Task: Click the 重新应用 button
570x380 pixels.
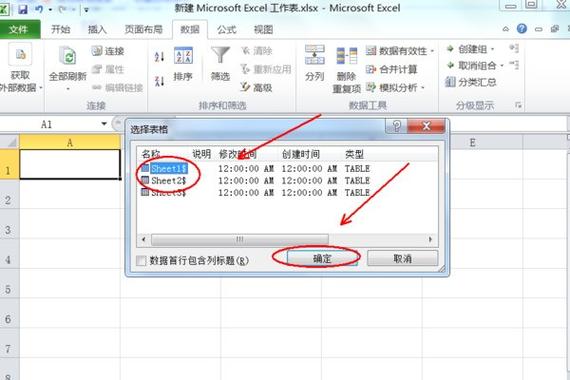Action: pyautogui.click(x=266, y=69)
